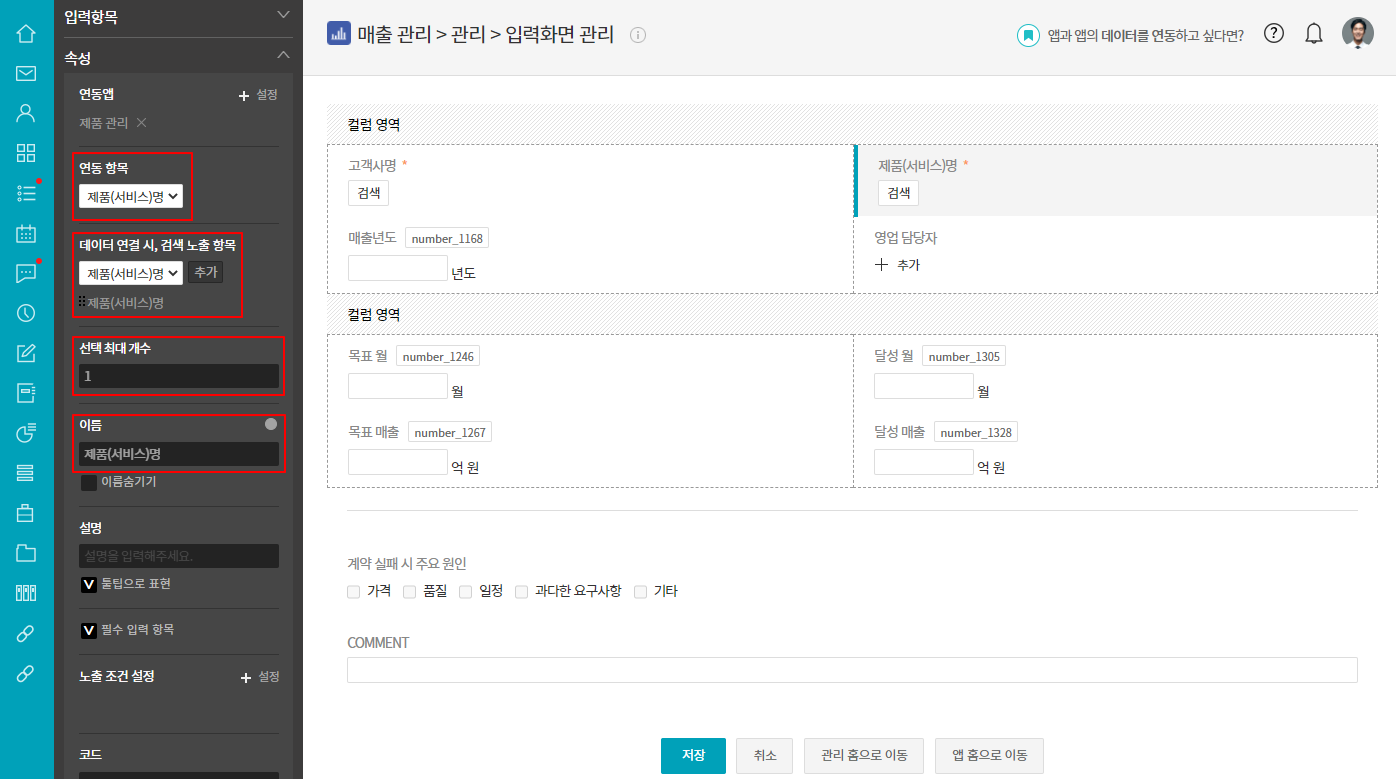
Task: Open the mail icon in left sidebar
Action: 26,73
